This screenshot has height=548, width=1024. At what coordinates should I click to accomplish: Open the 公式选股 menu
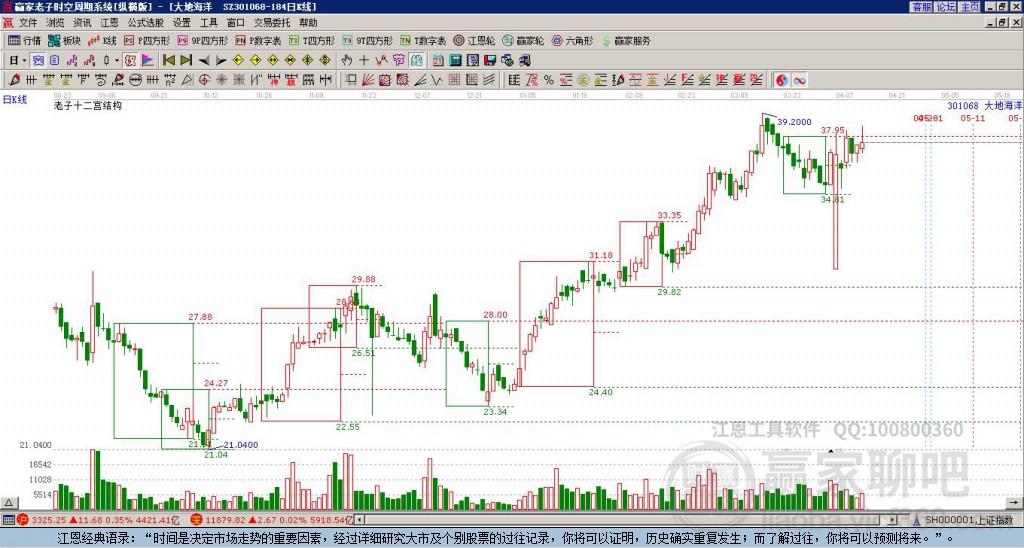tap(146, 23)
